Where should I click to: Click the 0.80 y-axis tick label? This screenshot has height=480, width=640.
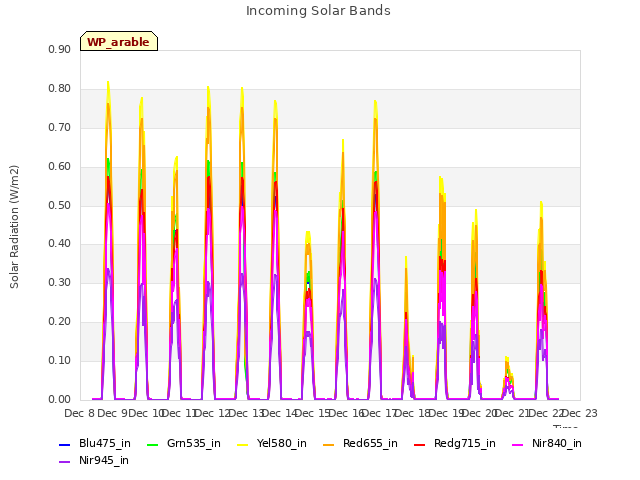[60, 89]
